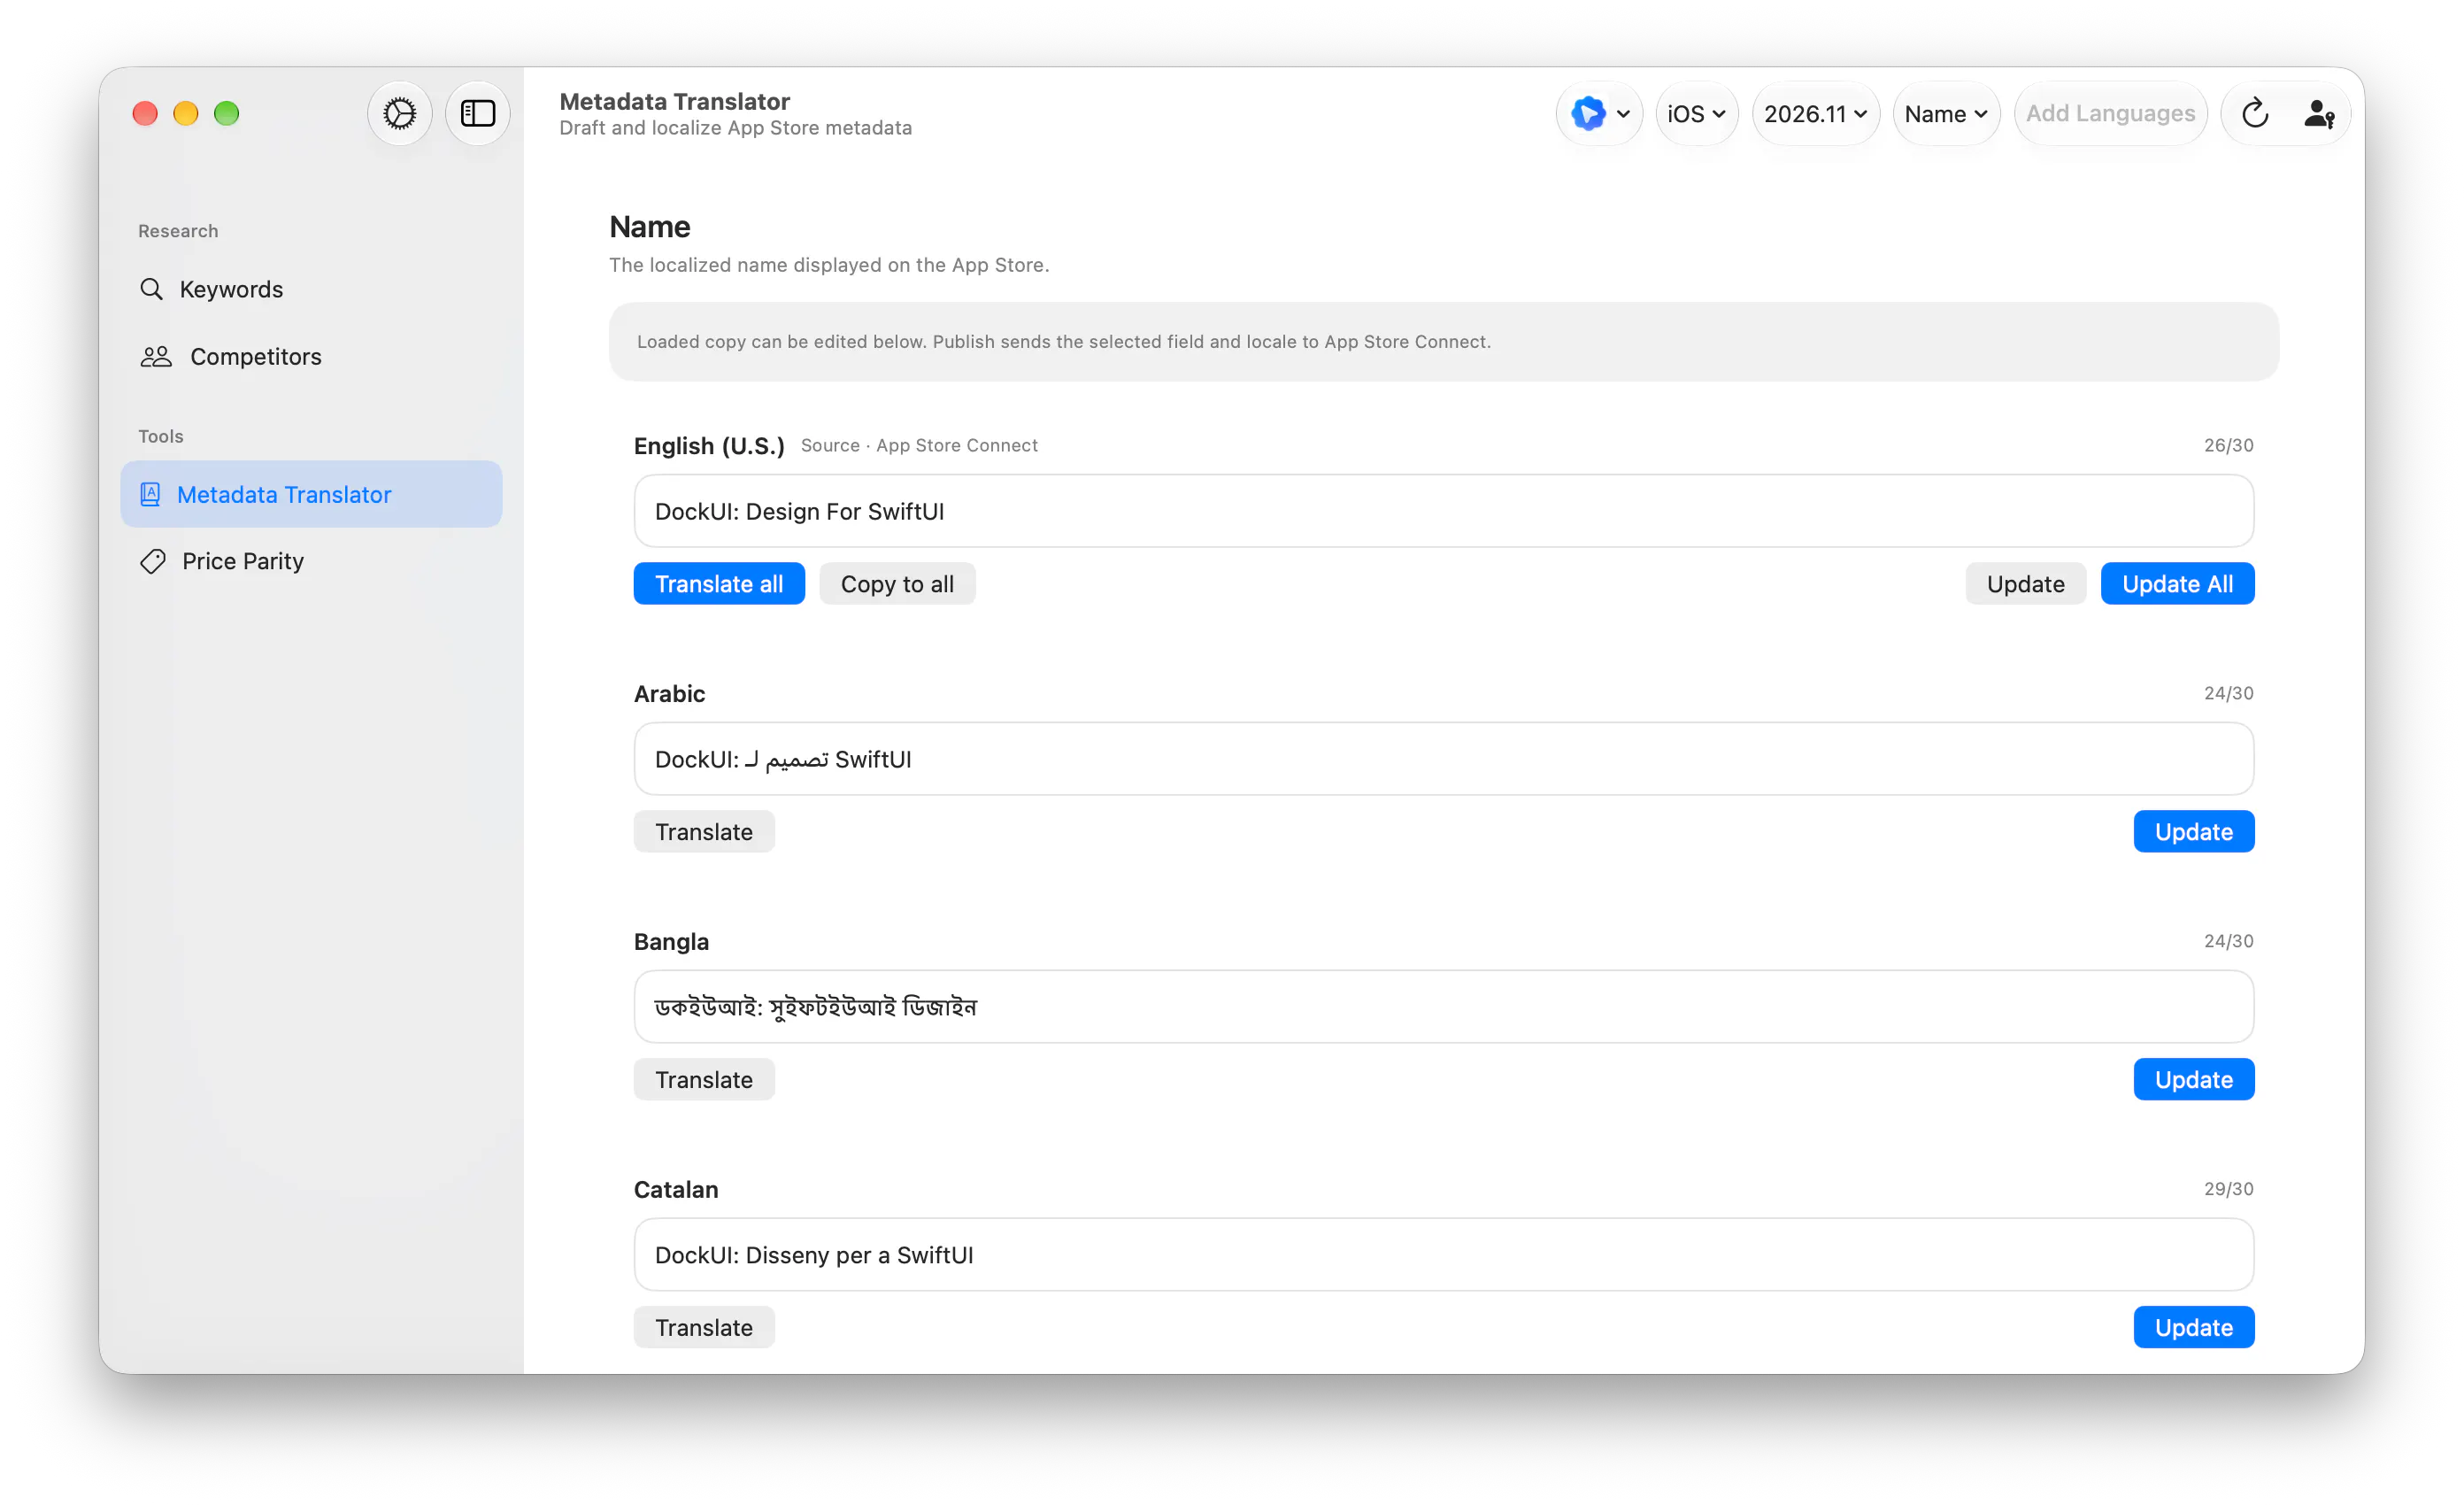Translate the Arabic name
Viewport: 2464px width, 1505px height.
coord(704,832)
